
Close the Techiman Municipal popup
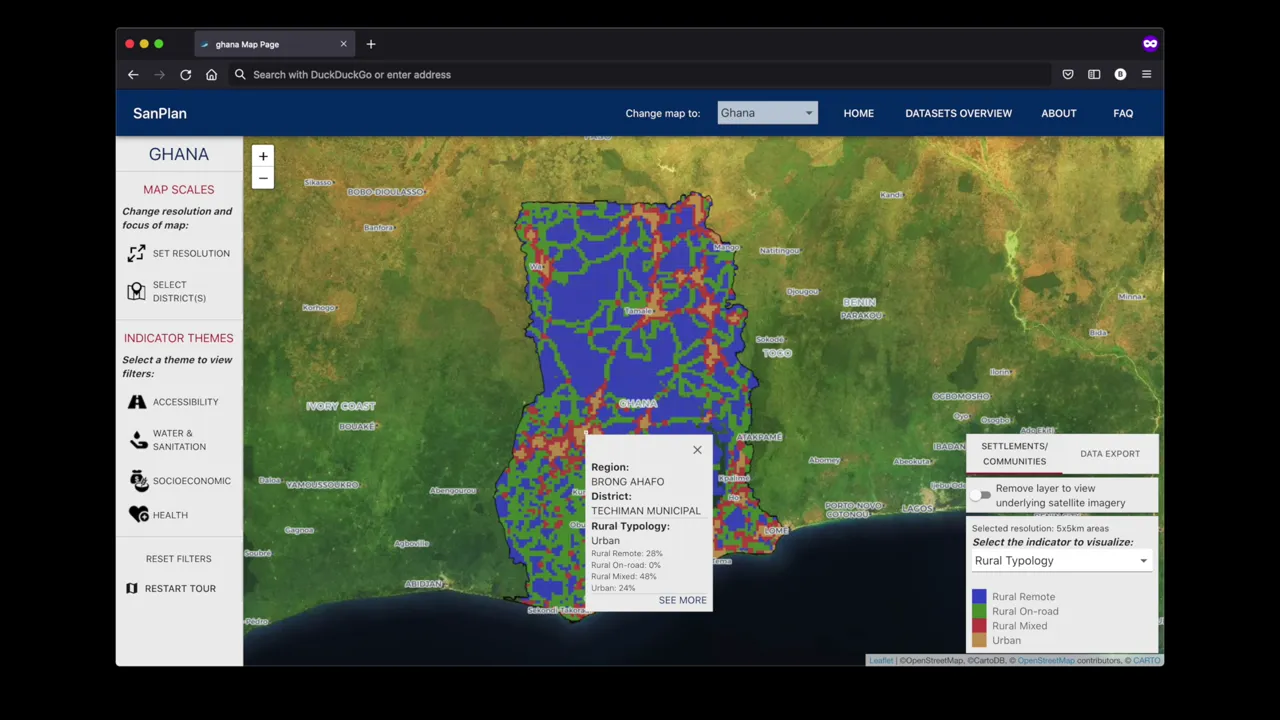pyautogui.click(x=697, y=450)
